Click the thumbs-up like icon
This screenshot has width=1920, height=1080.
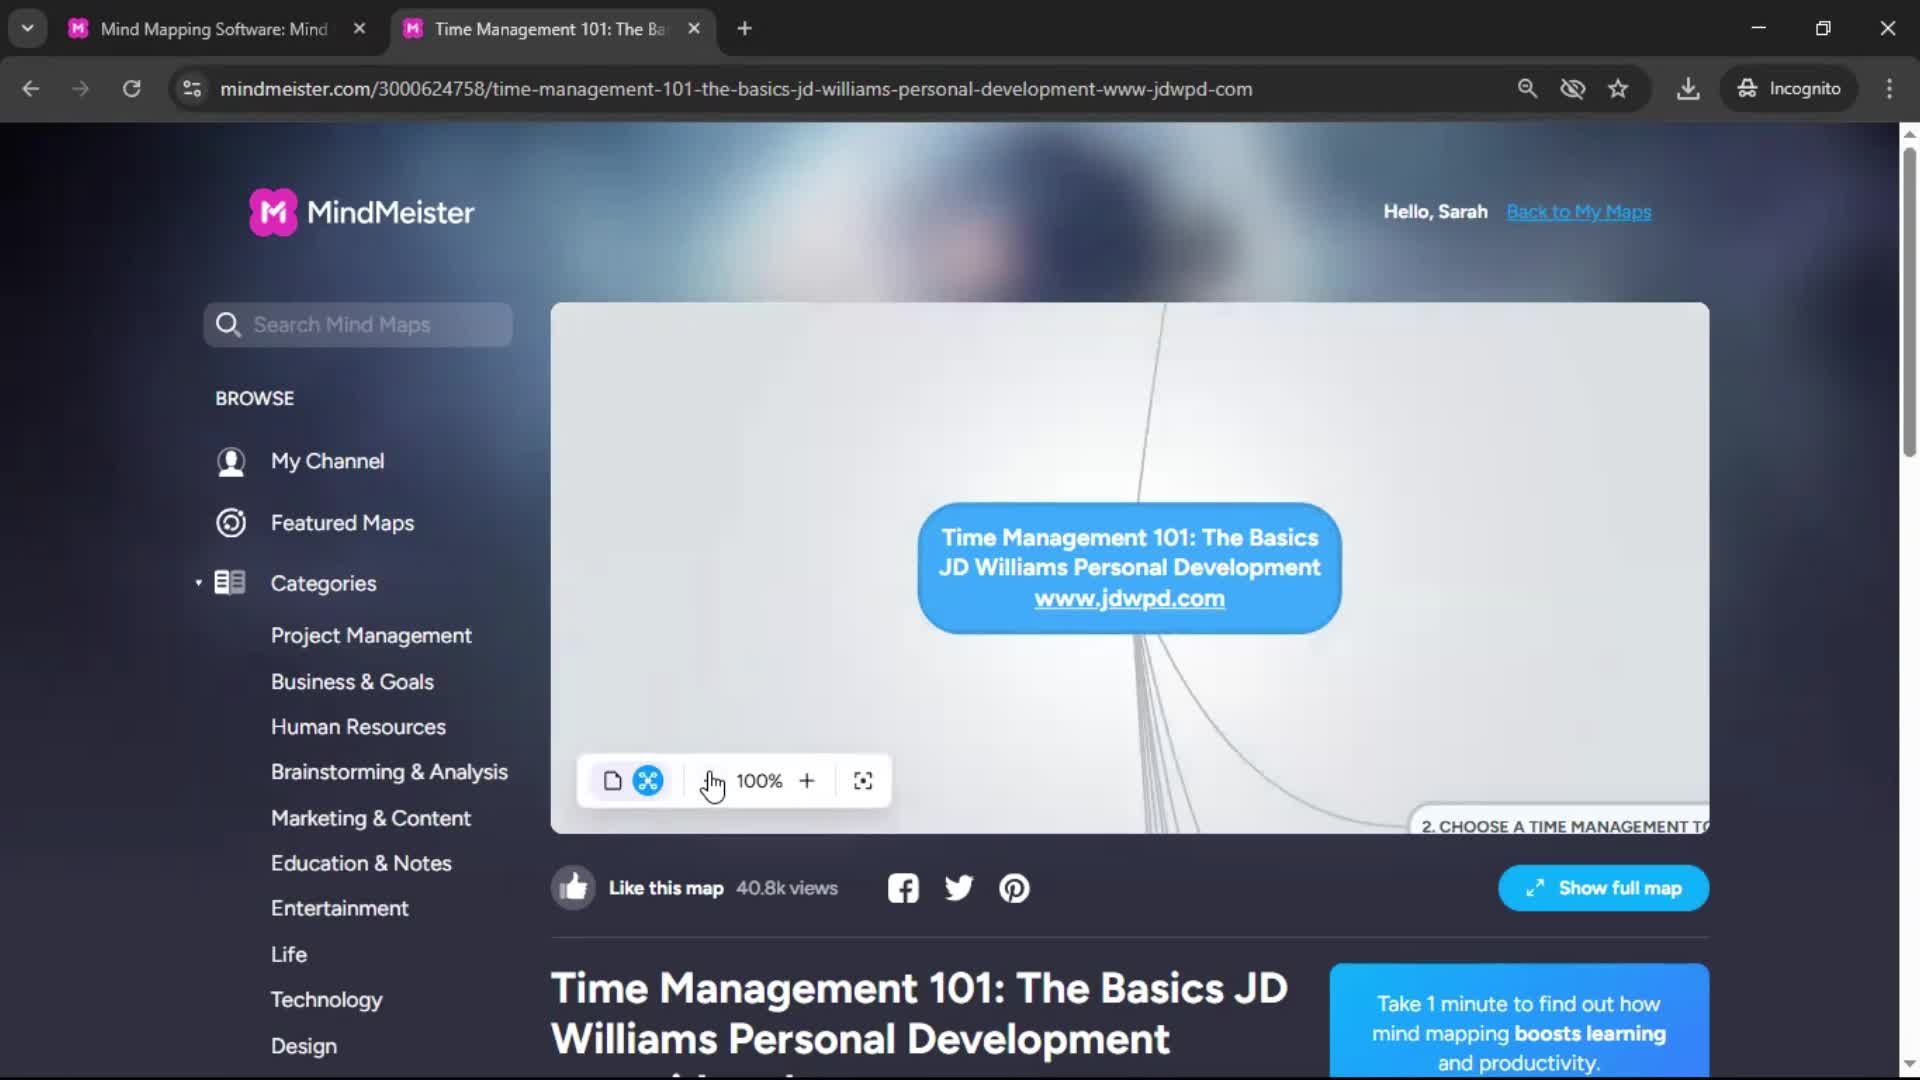pos(574,888)
